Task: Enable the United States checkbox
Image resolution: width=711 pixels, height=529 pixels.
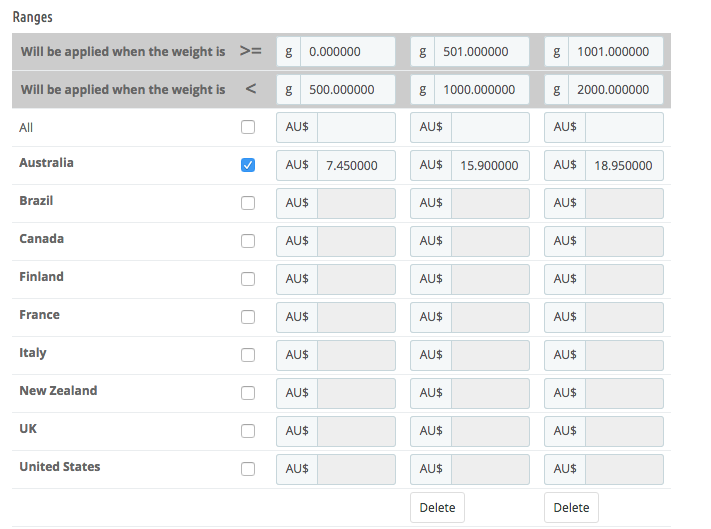Action: [248, 469]
